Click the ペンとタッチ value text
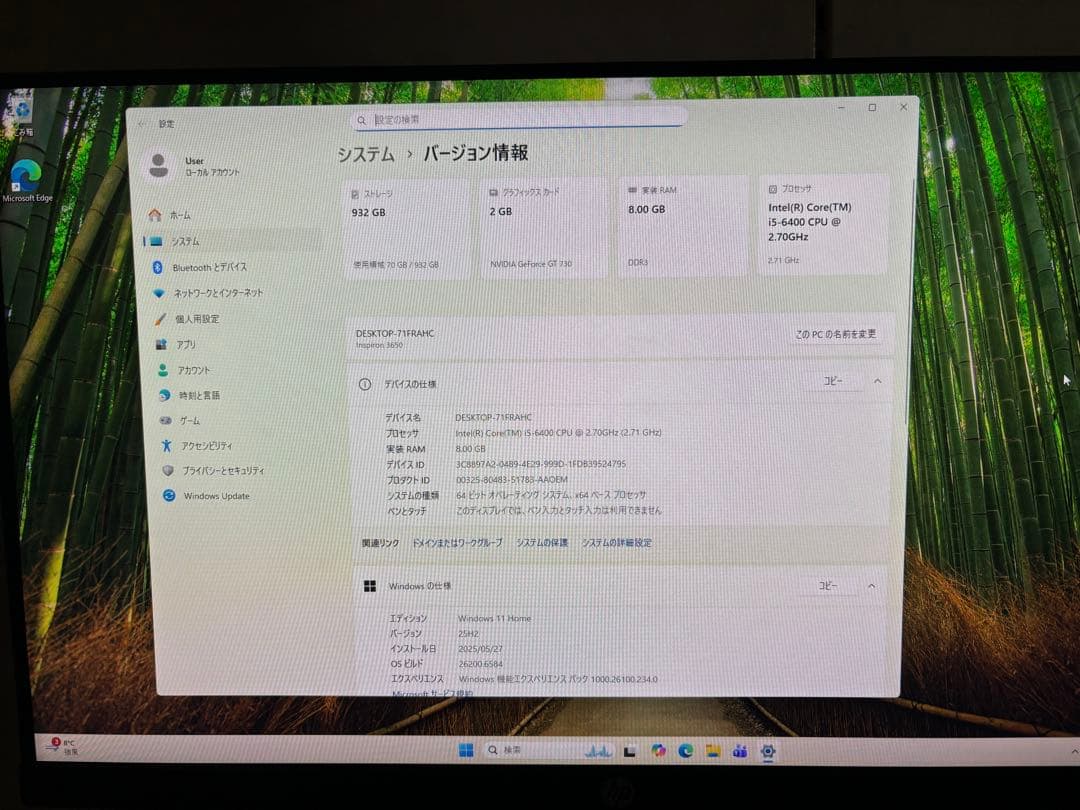Screen dimensions: 1080x810 point(559,510)
